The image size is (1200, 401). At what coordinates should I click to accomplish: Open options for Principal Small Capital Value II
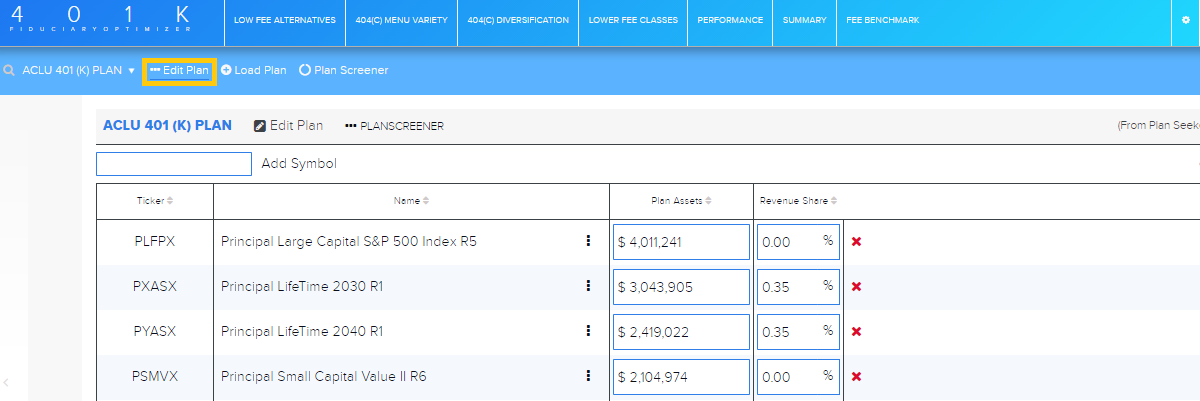pyautogui.click(x=588, y=376)
